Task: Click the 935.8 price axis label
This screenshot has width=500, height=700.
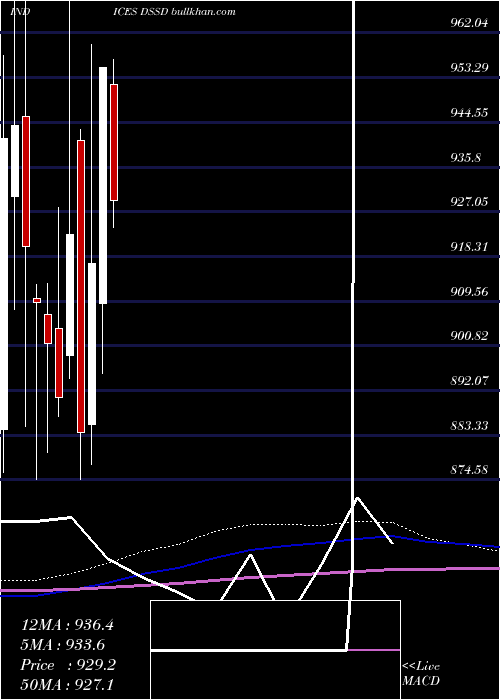Action: [468, 158]
